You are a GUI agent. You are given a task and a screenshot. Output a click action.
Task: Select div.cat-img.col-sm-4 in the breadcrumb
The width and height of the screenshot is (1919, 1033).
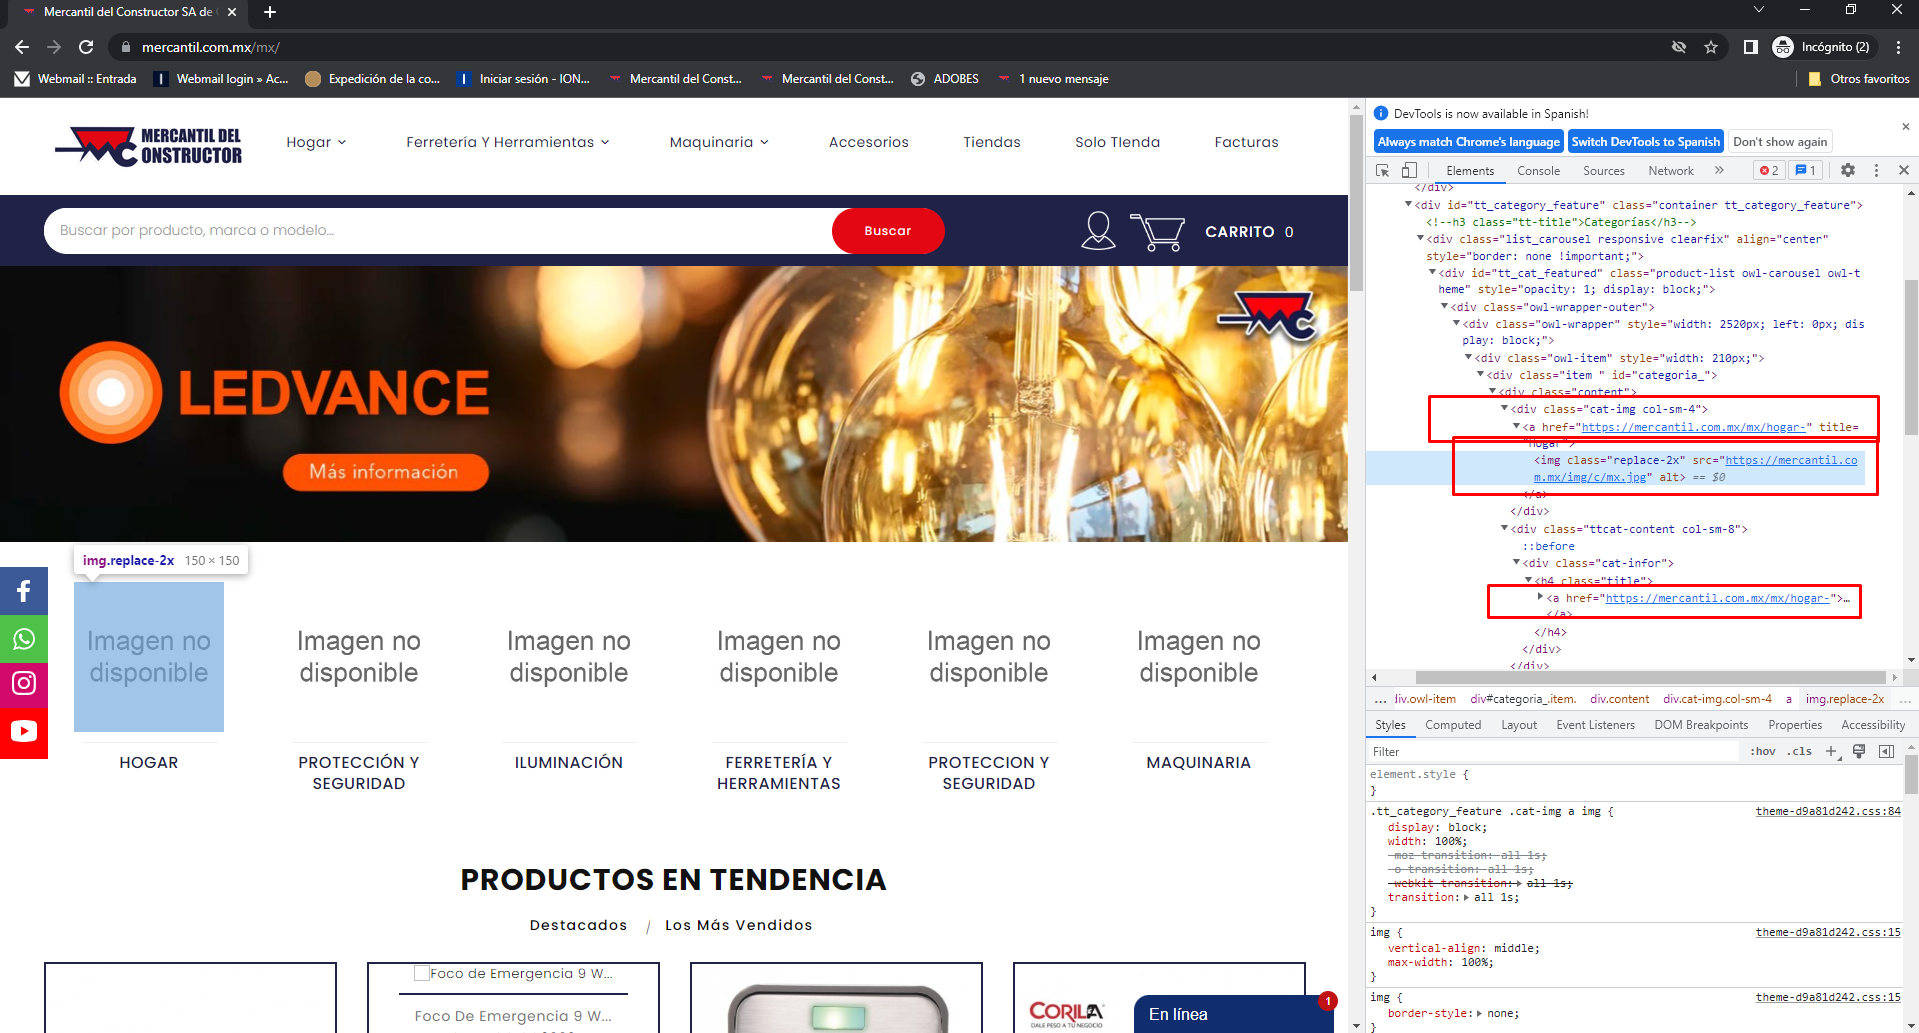point(1717,699)
